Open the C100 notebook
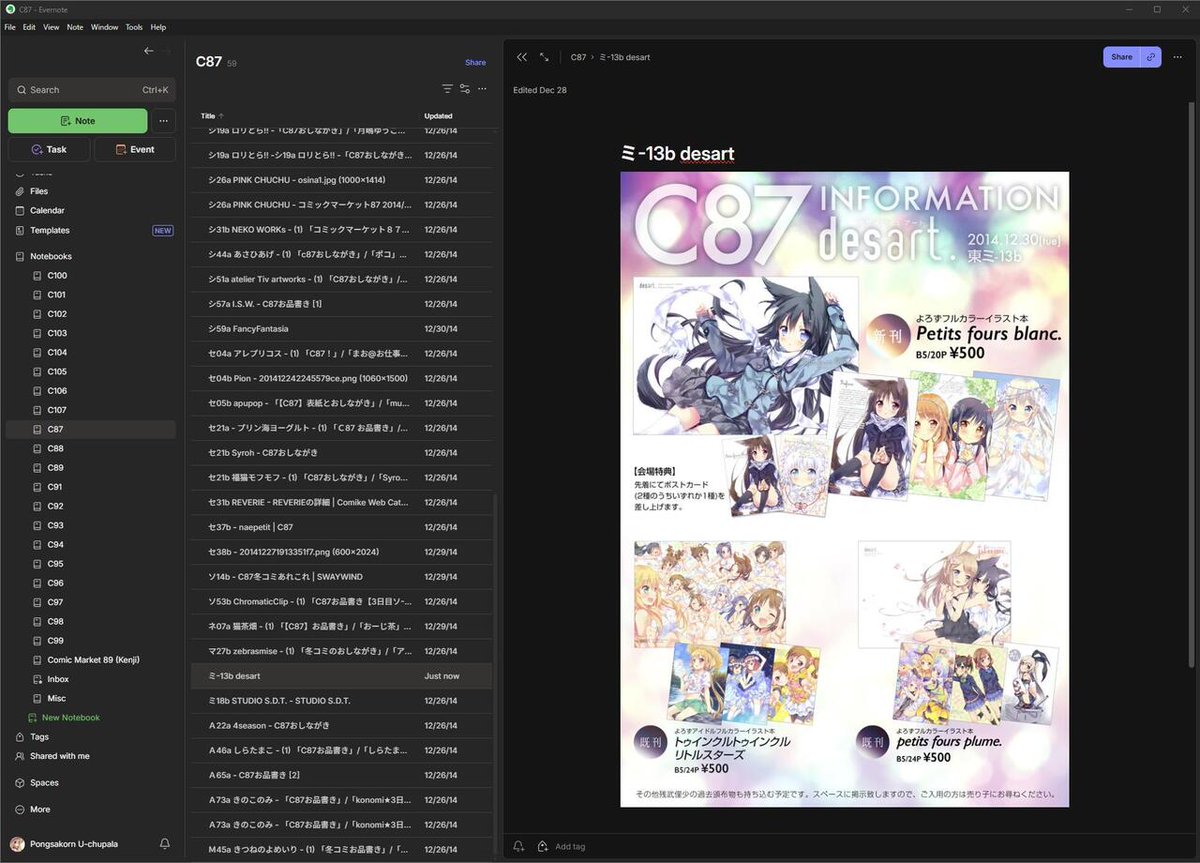The image size is (1200, 863). (x=57, y=275)
